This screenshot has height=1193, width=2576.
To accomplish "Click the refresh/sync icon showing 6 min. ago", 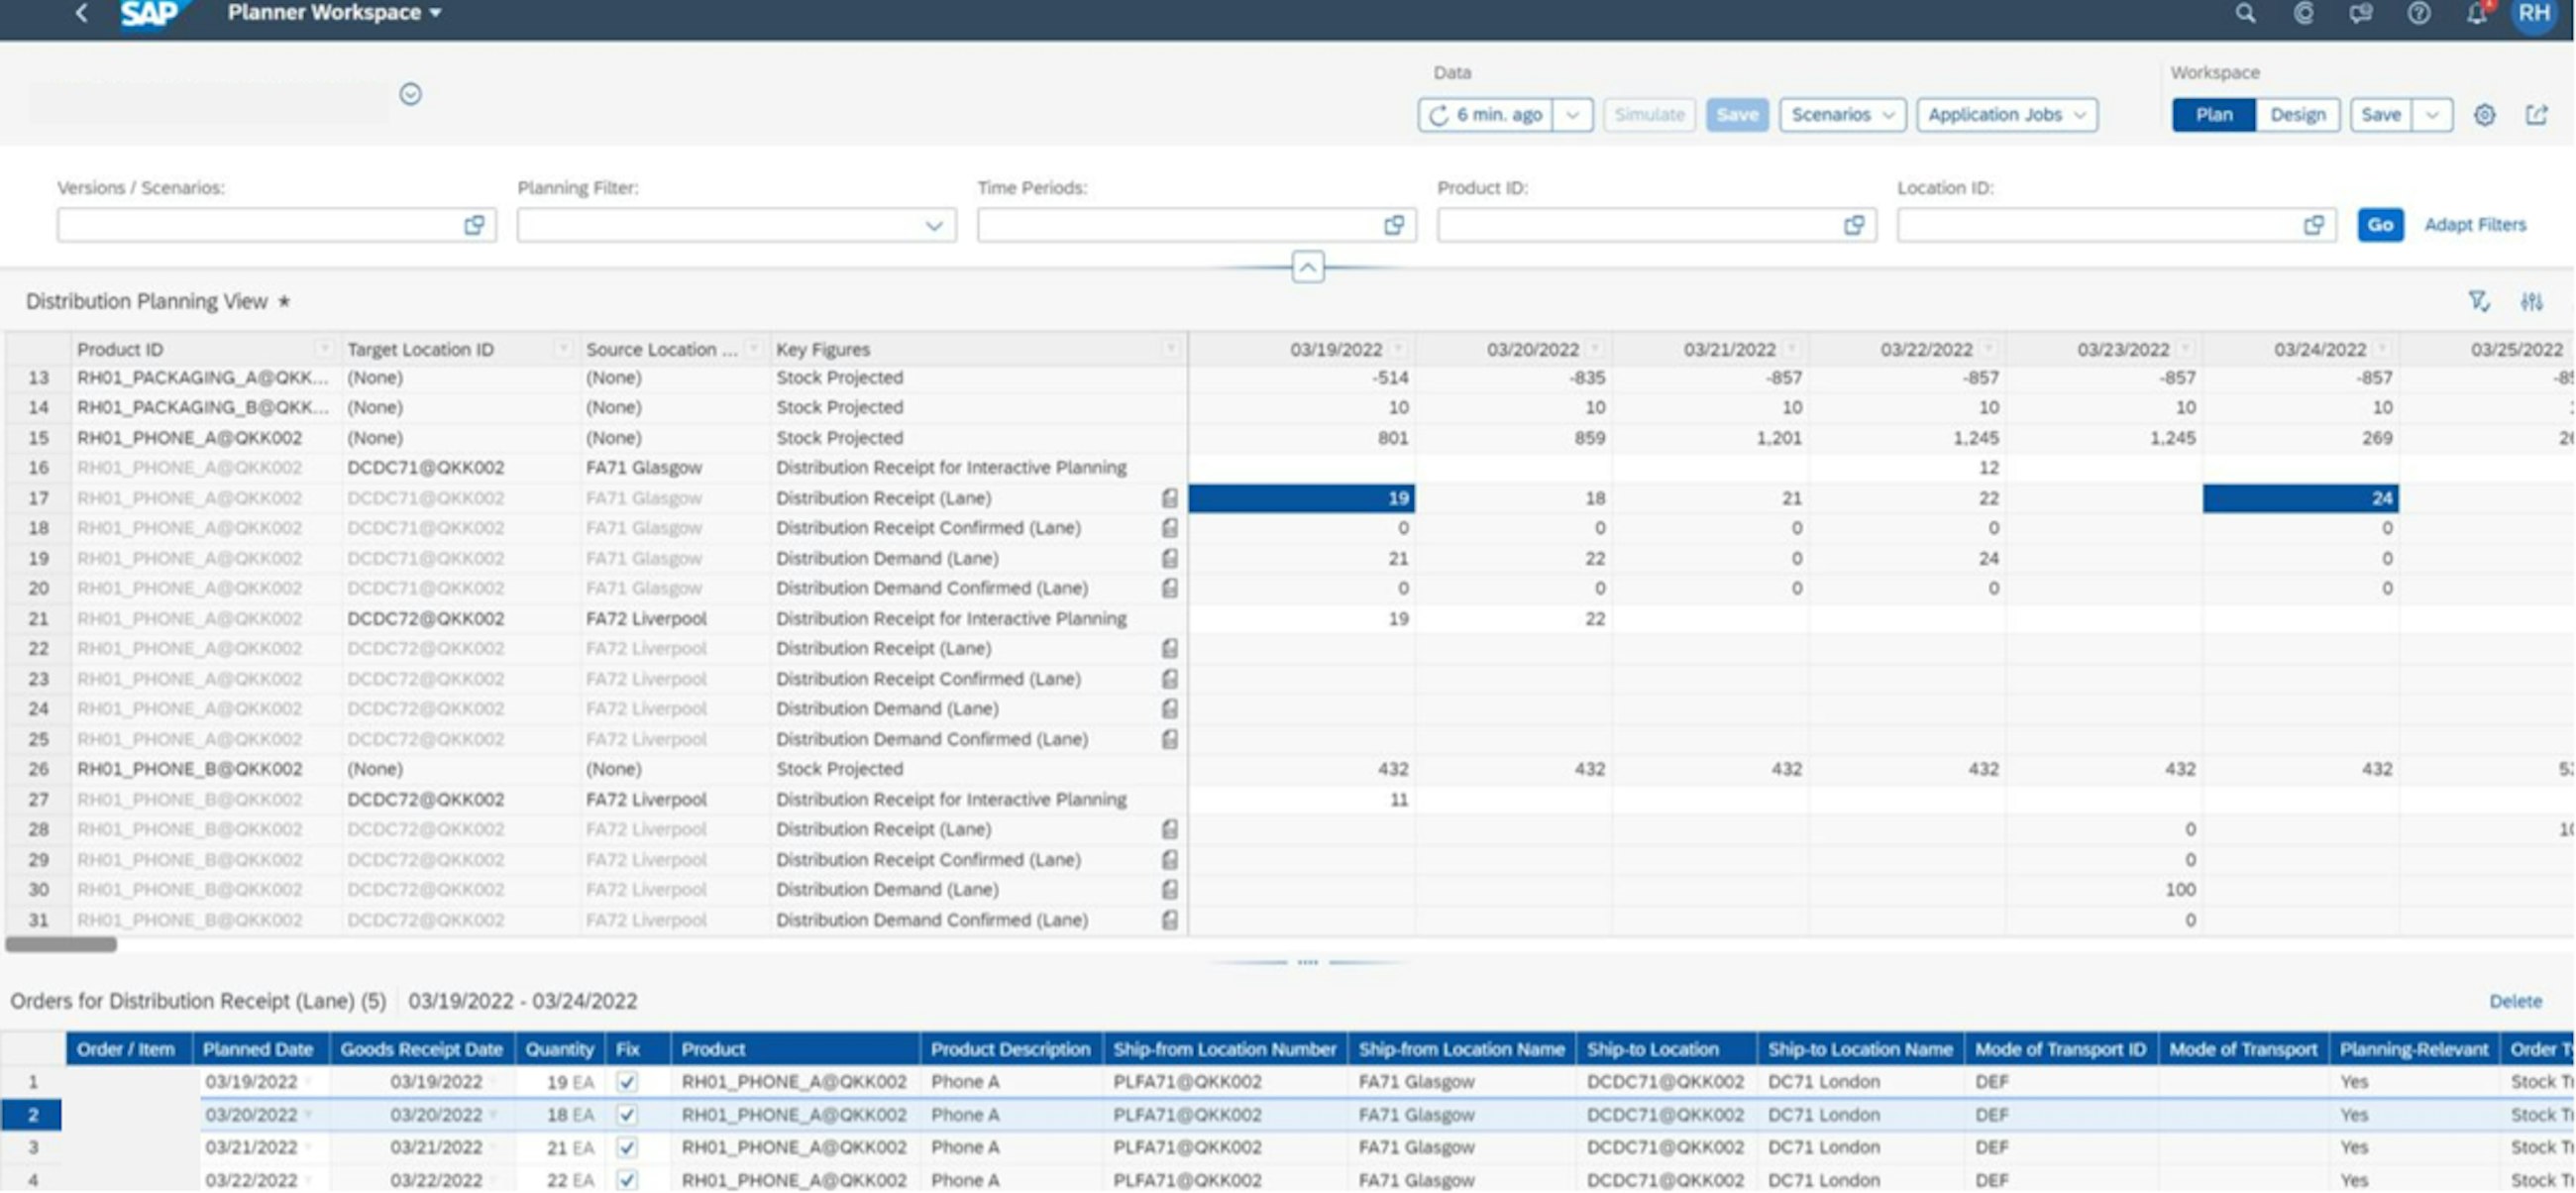I will 1445,113.
